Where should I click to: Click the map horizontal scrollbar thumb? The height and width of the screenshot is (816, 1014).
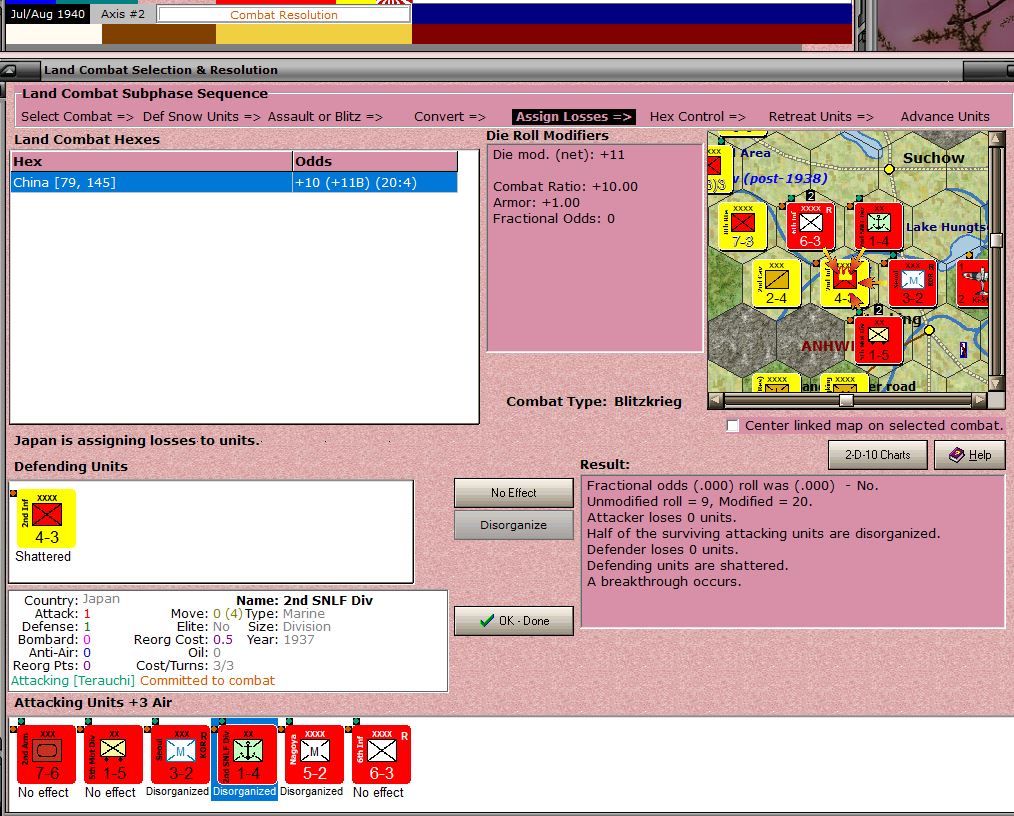[846, 401]
